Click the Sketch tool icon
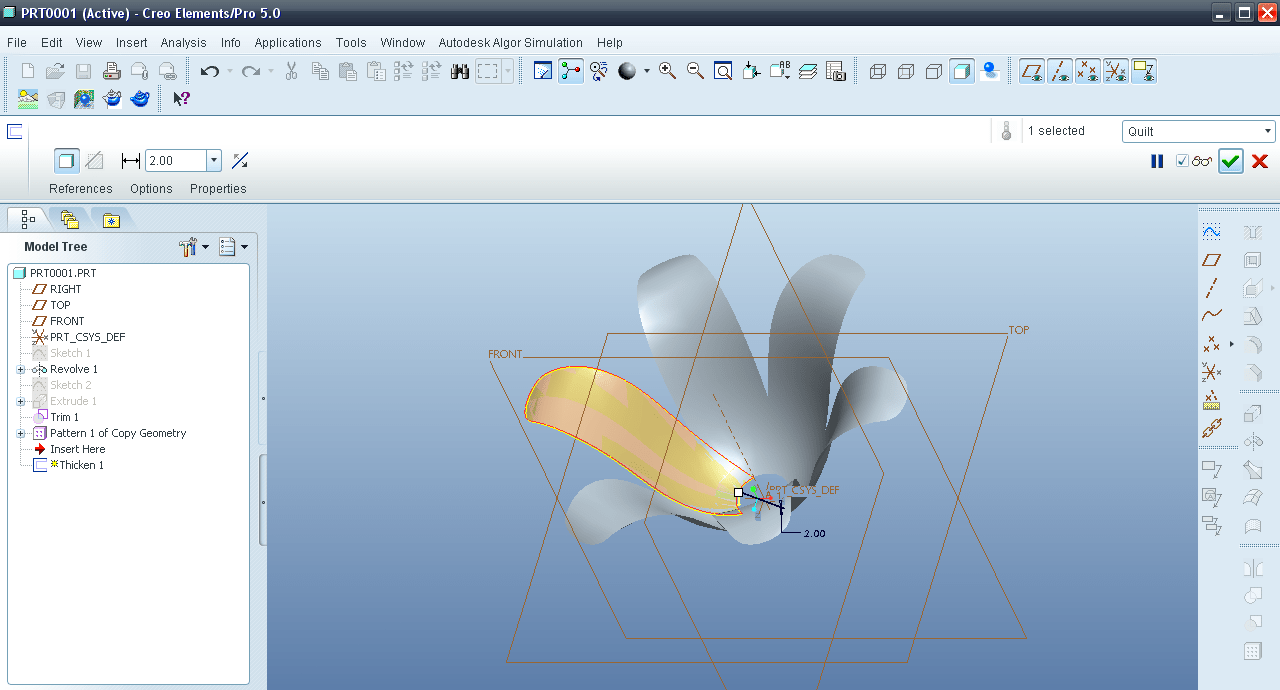This screenshot has width=1280, height=690. point(1211,232)
